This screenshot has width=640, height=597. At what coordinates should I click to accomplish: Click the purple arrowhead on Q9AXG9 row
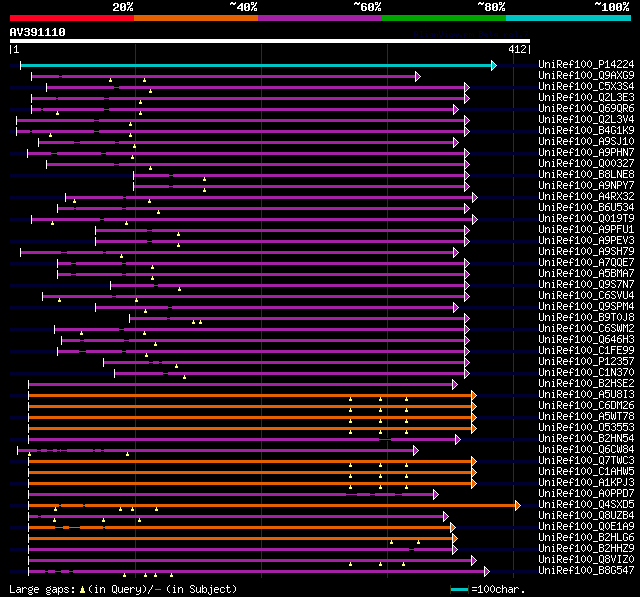click(x=418, y=76)
